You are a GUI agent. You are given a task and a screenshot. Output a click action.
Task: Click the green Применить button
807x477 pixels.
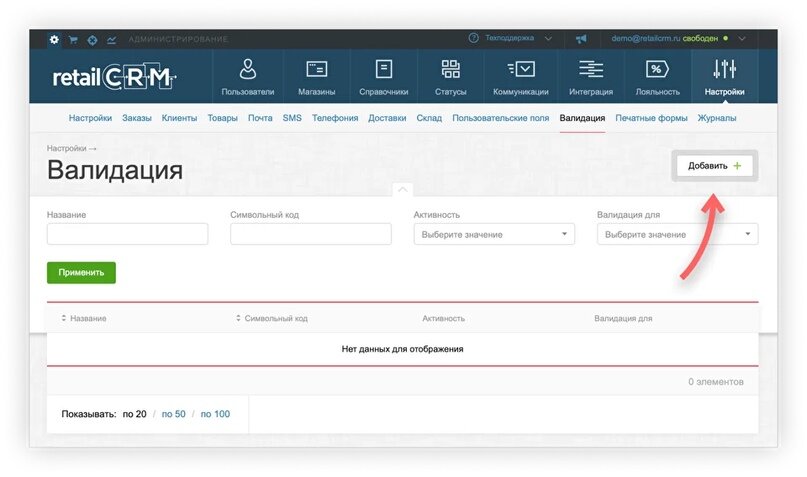coord(81,273)
